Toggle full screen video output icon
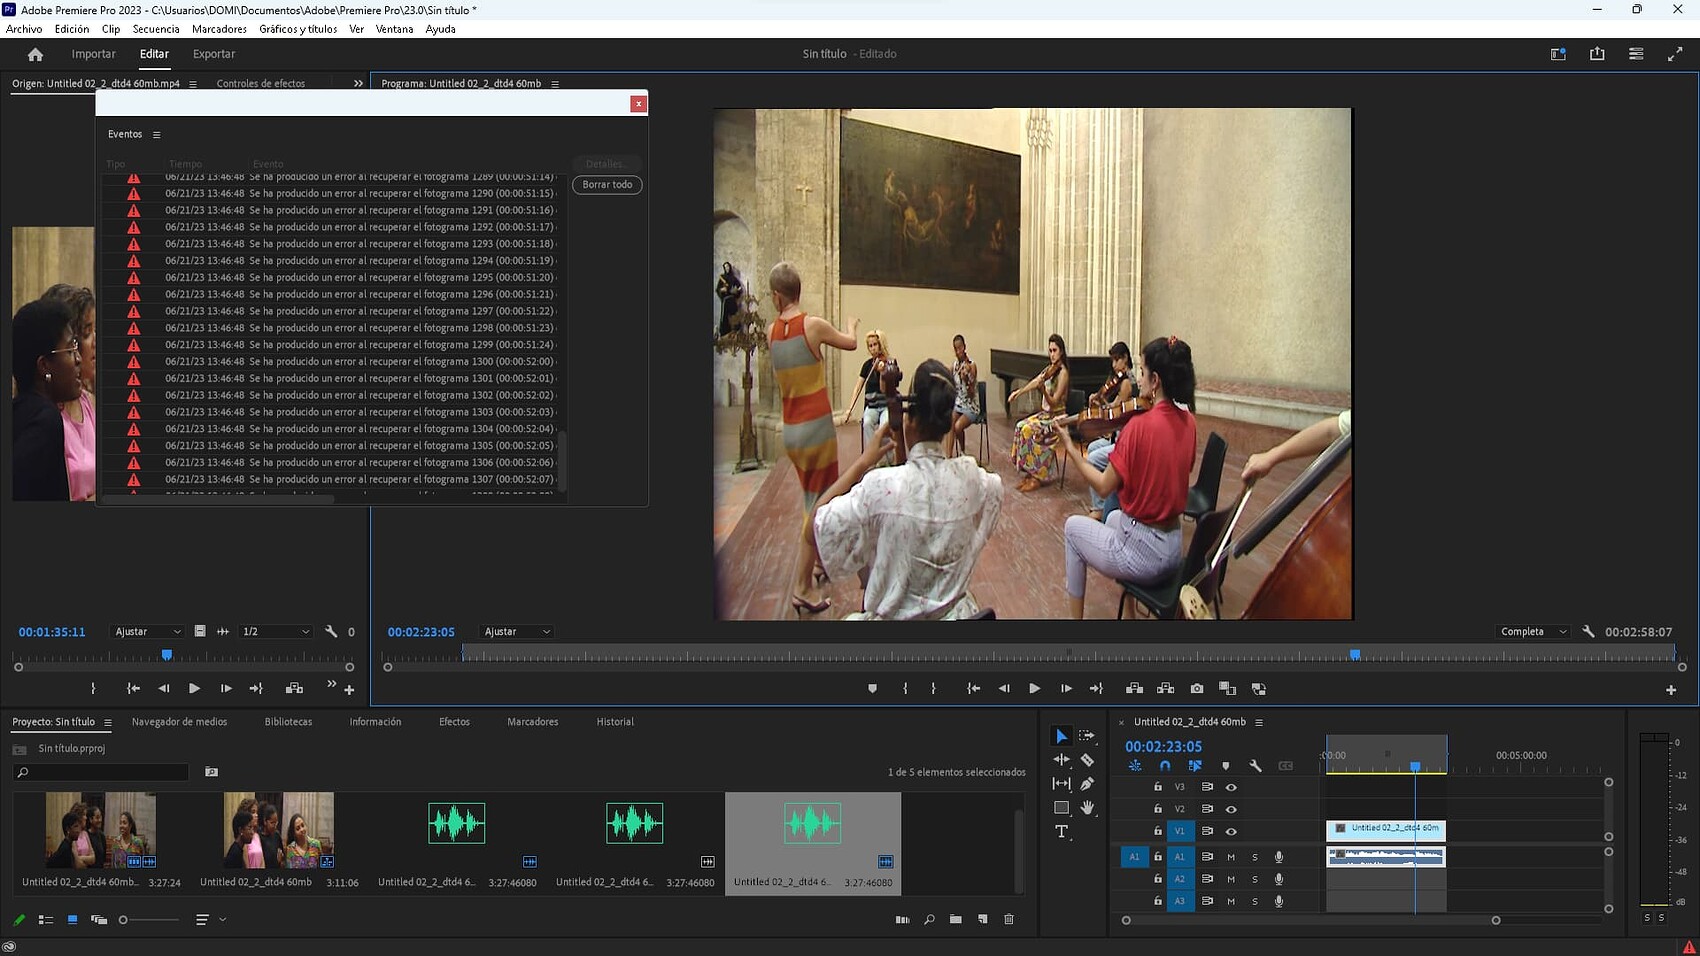Screen dimensions: 1700x956 1675,54
